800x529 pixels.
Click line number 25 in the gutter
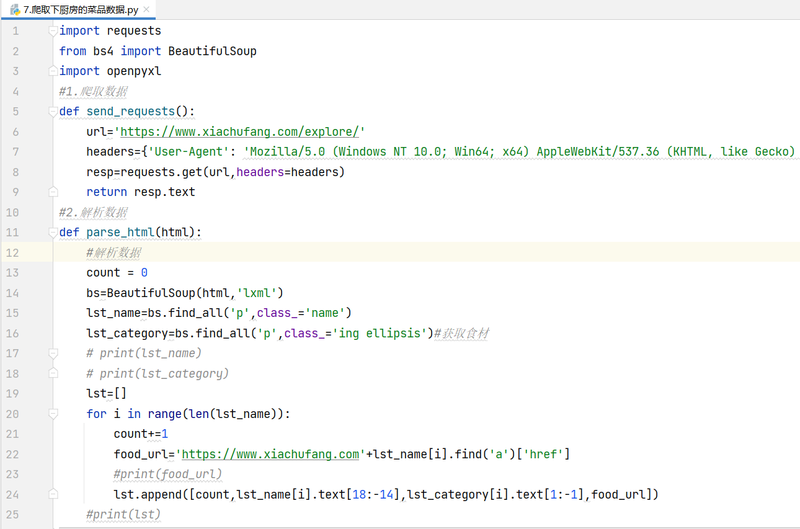pos(12,514)
